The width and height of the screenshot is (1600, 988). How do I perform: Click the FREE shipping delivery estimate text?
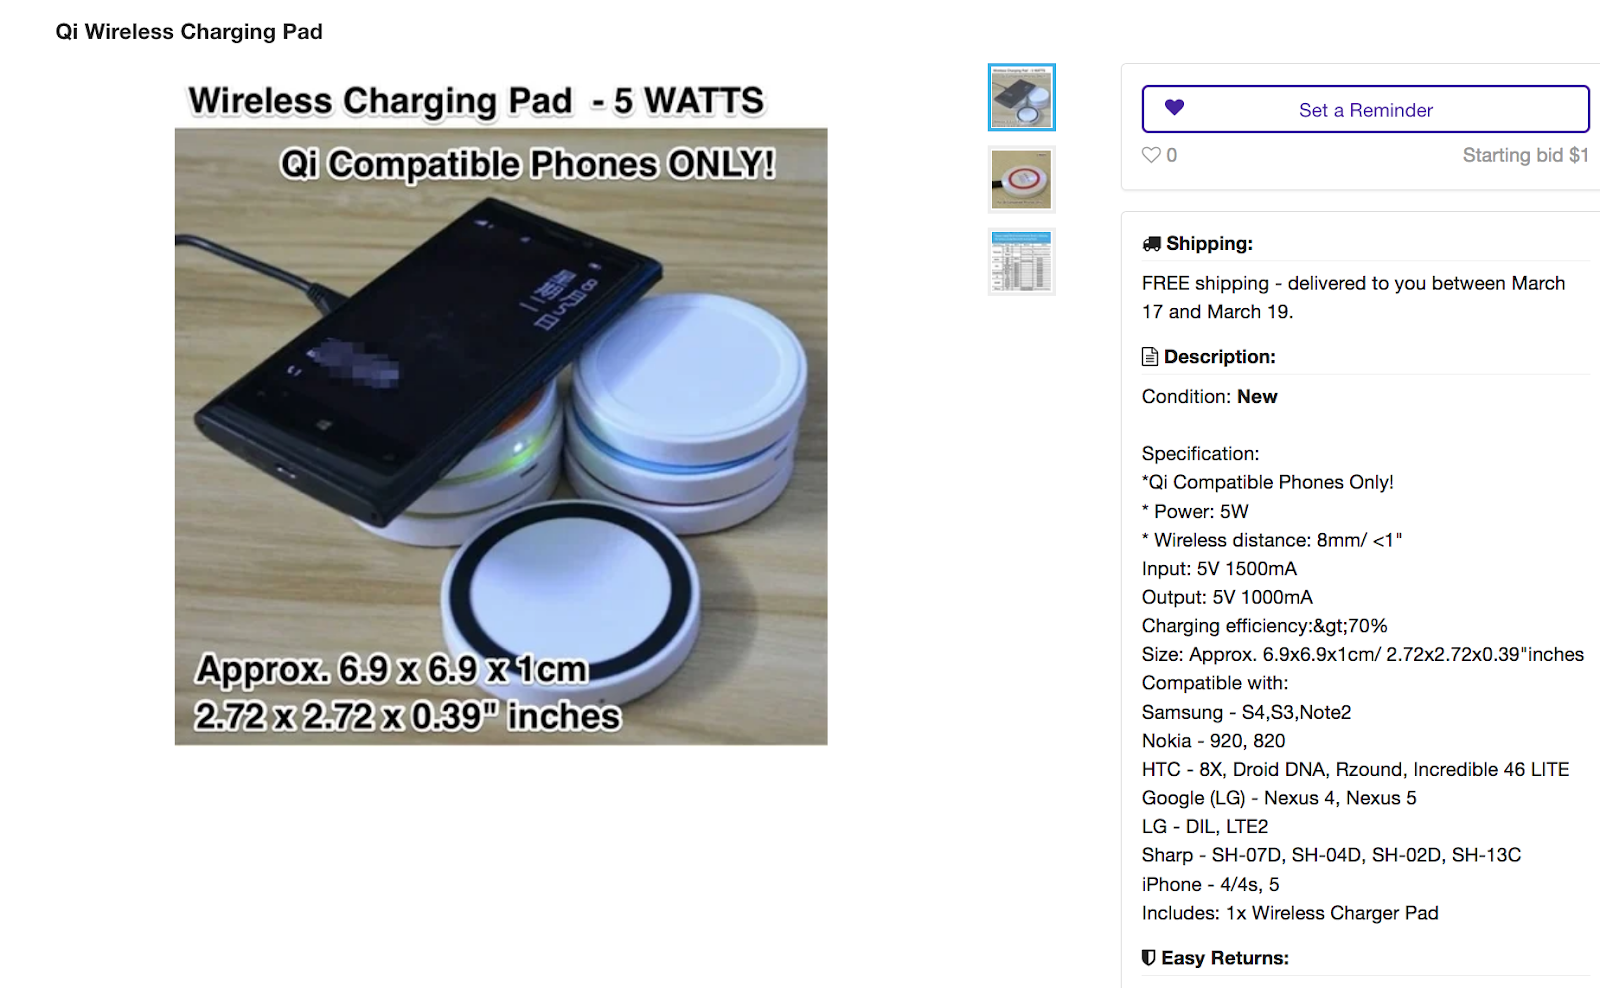click(x=1353, y=297)
